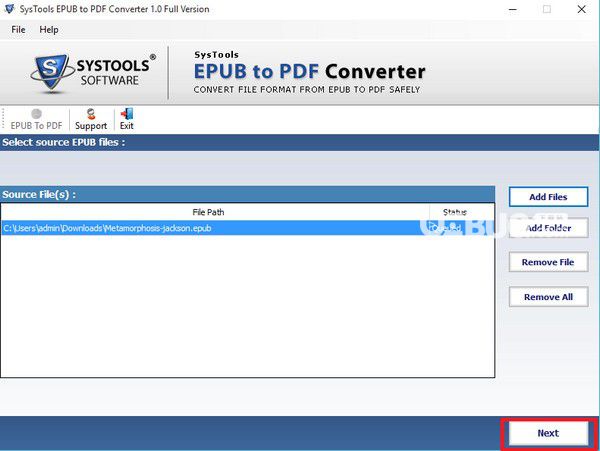Viewport: 600px width, 451px height.
Task: Click the SysTools Software logo
Action: pos(93,72)
